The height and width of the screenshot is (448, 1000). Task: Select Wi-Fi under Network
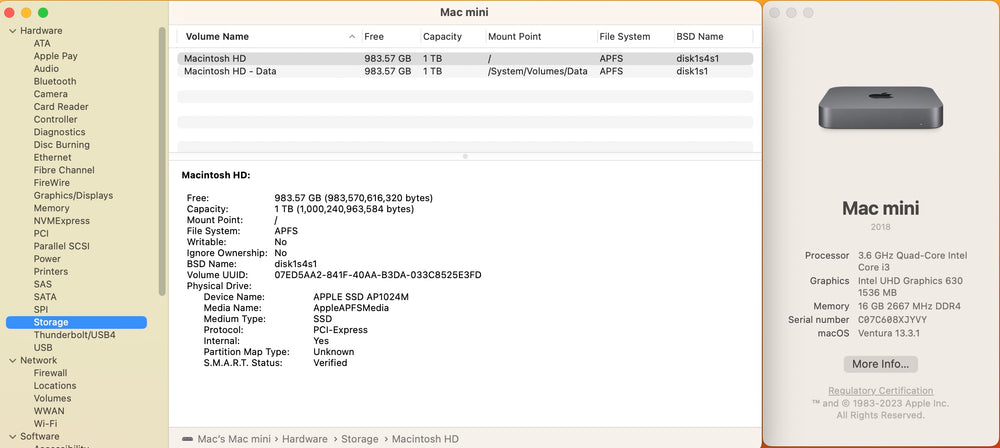tap(45, 424)
